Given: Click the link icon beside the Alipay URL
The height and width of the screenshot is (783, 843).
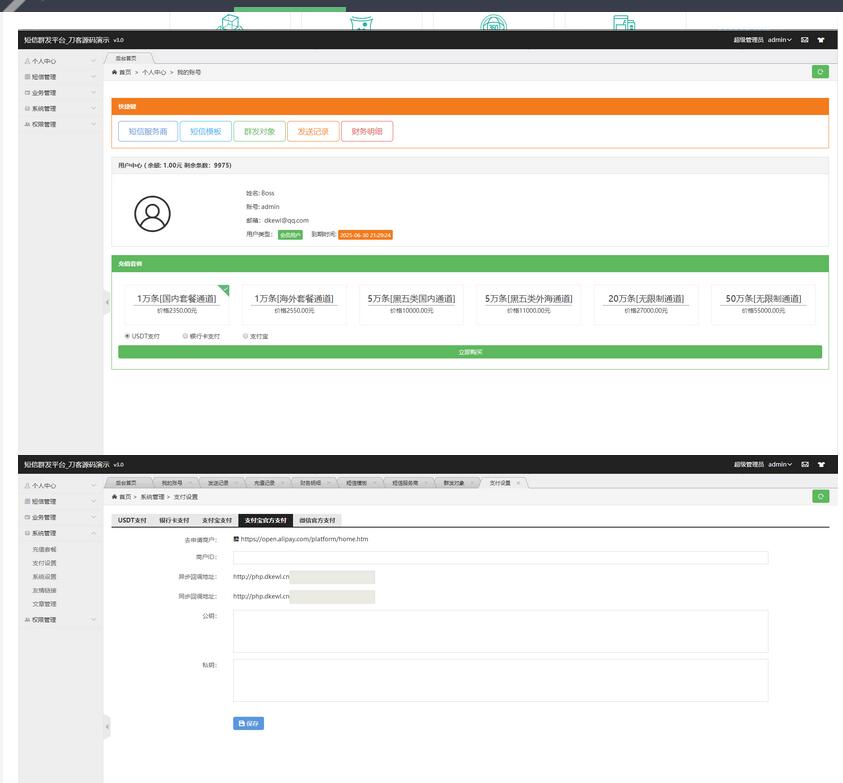Looking at the screenshot, I should [x=236, y=539].
